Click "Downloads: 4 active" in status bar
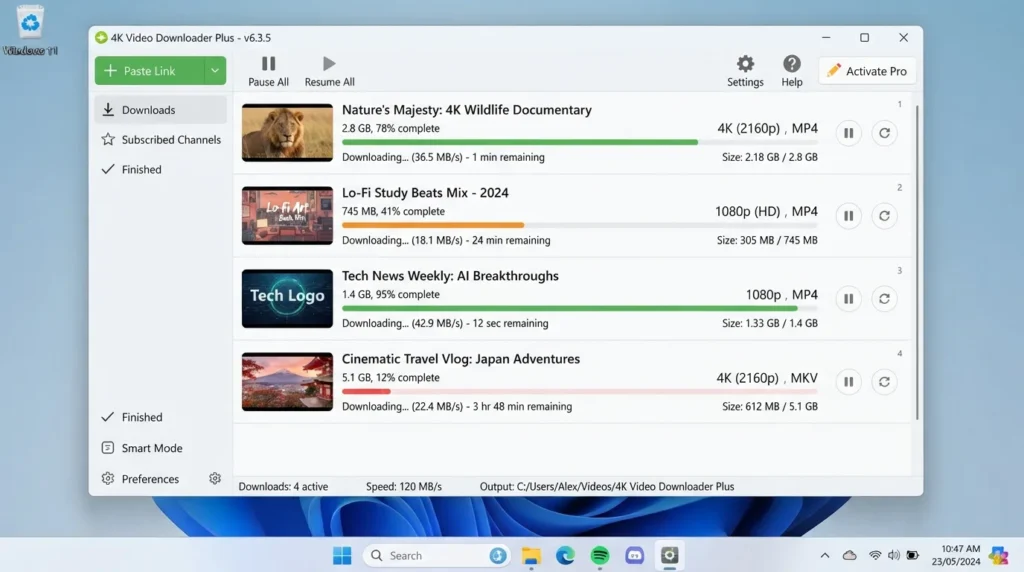Image resolution: width=1024 pixels, height=572 pixels. coord(283,486)
